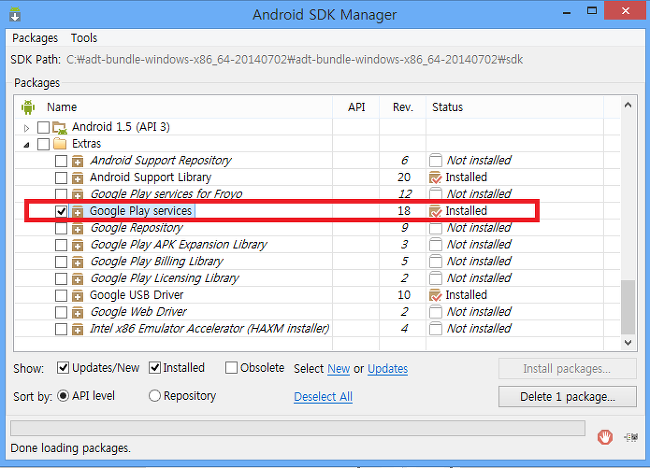Screen dimensions: 650x468
Task: Click Not installed status icon for Google Web Driver
Action: click(435, 312)
